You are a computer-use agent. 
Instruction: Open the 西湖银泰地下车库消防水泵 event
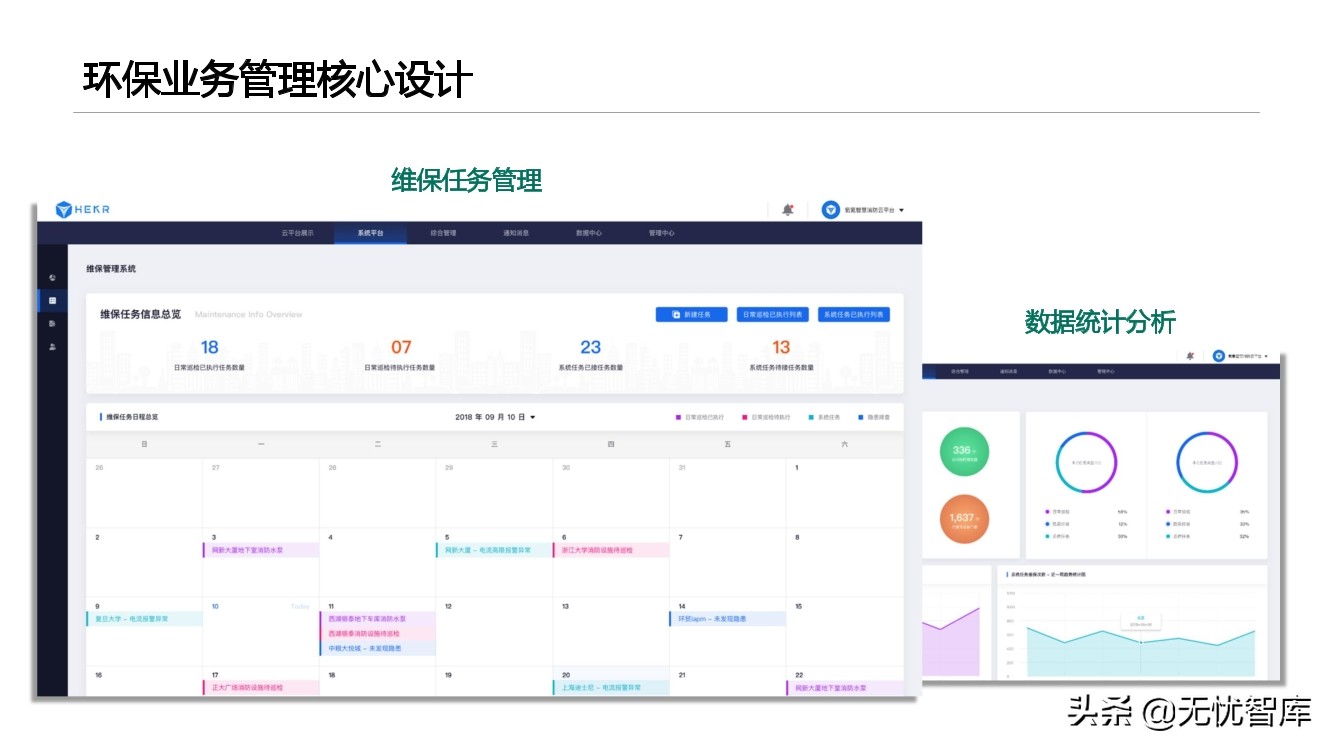[x=378, y=619]
